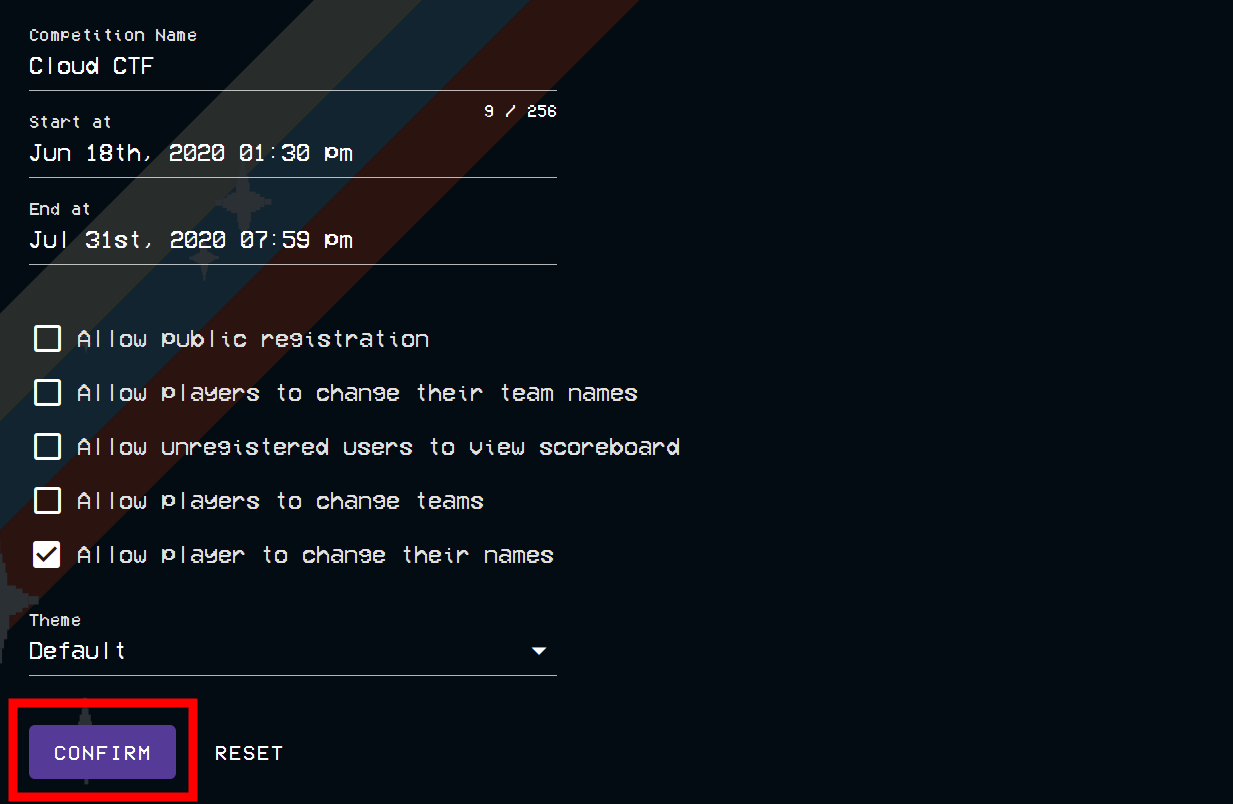Screen dimensions: 1233x804
Task: Click the RESET button
Action: 248,752
